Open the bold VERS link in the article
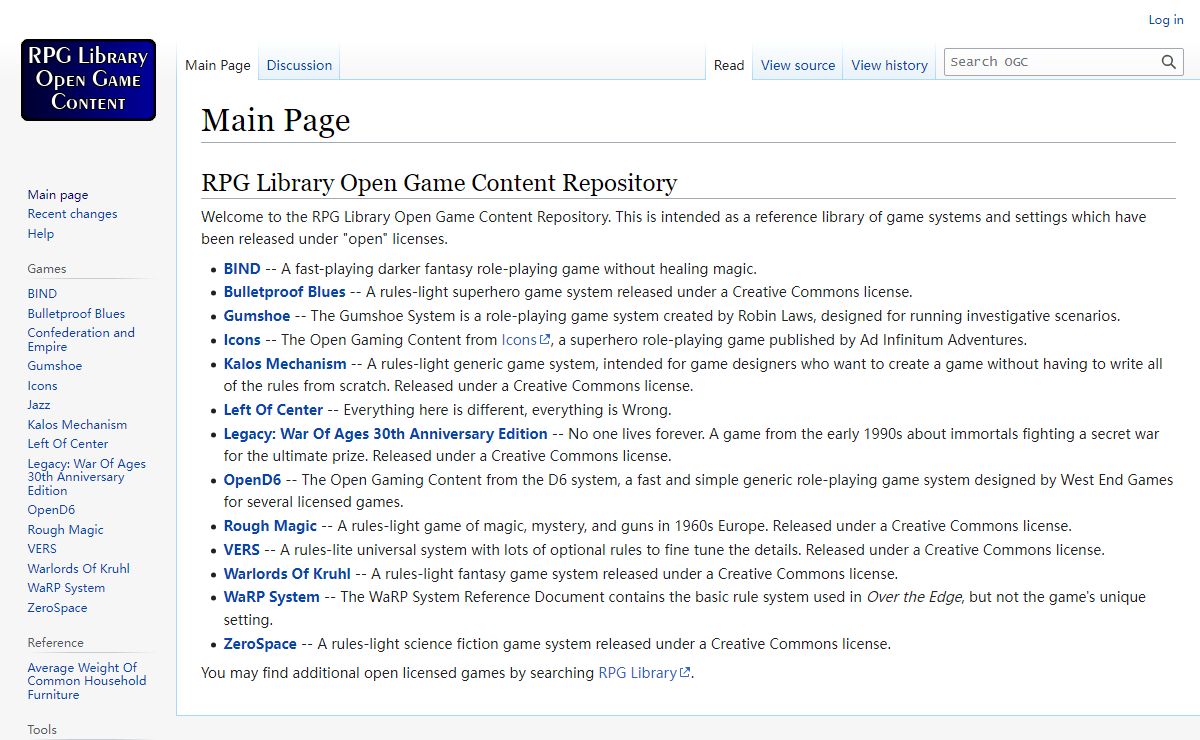The width and height of the screenshot is (1200, 740). click(242, 550)
